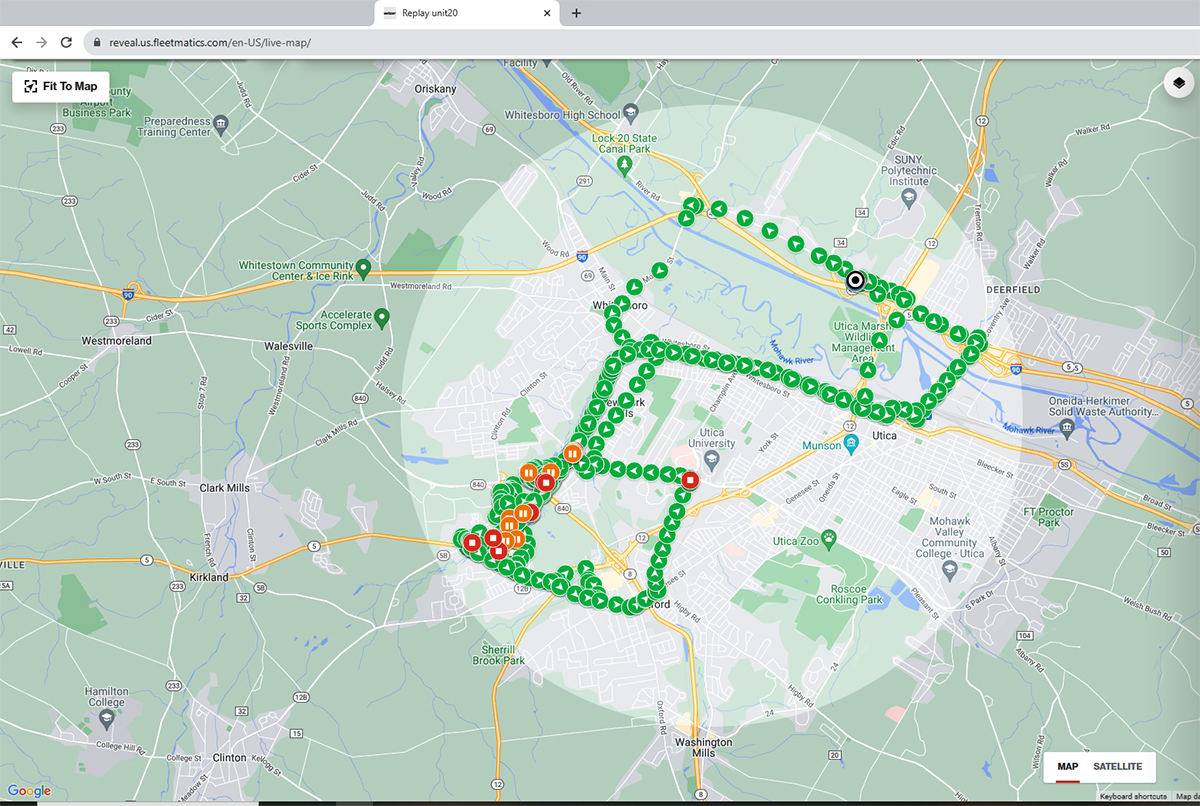This screenshot has width=1200, height=806.
Task: Click the Preparedness Training Center marker
Action: pyautogui.click(x=221, y=124)
